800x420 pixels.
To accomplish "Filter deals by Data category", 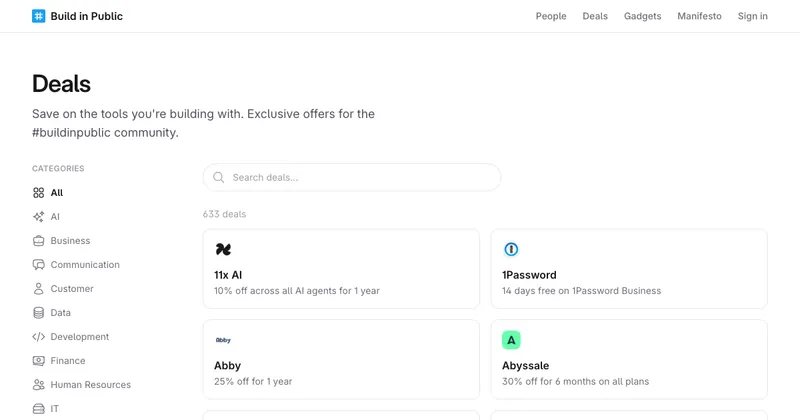I will pyautogui.click(x=60, y=313).
